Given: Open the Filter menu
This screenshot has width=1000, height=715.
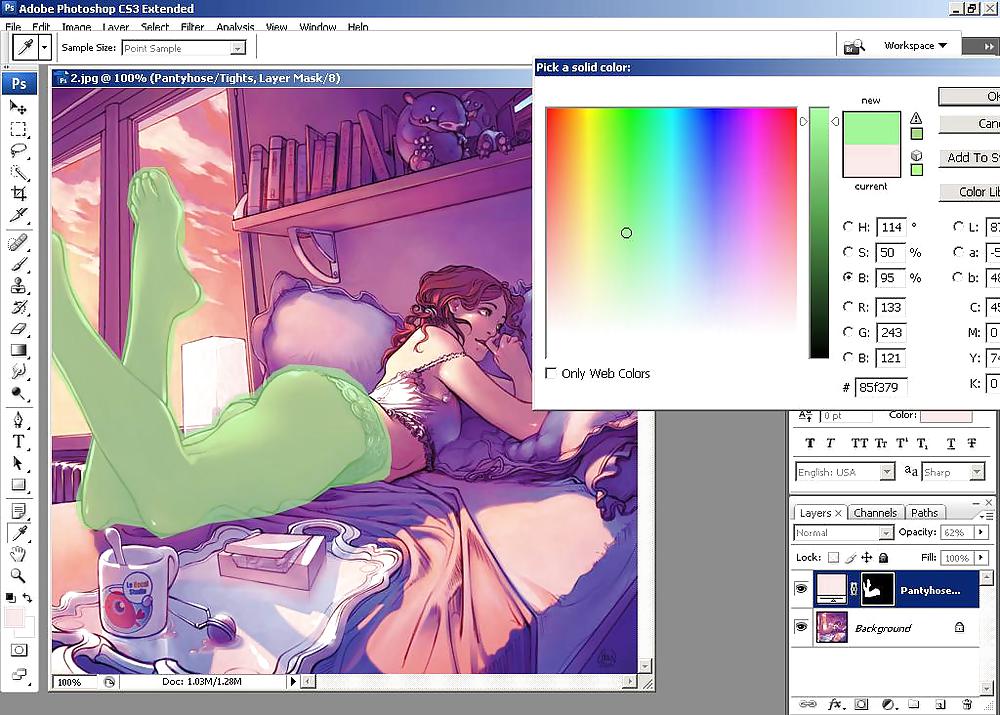Looking at the screenshot, I should pyautogui.click(x=192, y=27).
